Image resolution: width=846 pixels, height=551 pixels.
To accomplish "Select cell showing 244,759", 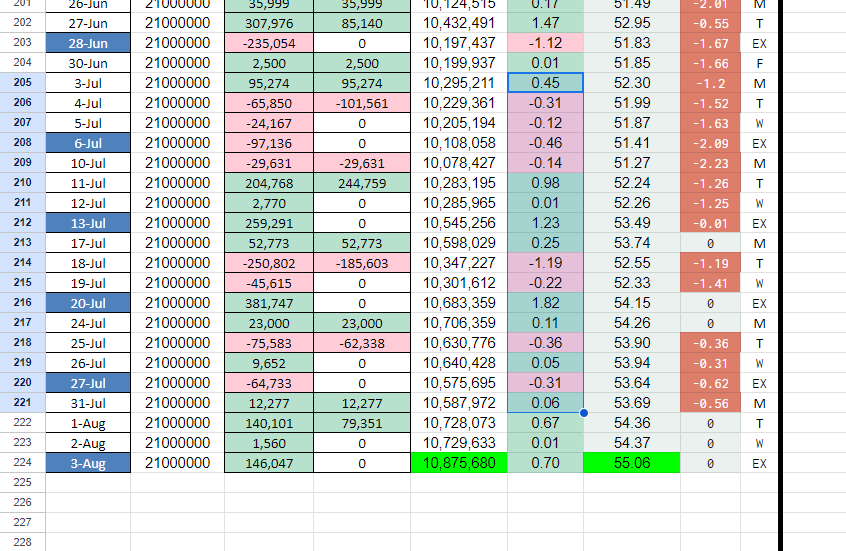I will pos(362,183).
